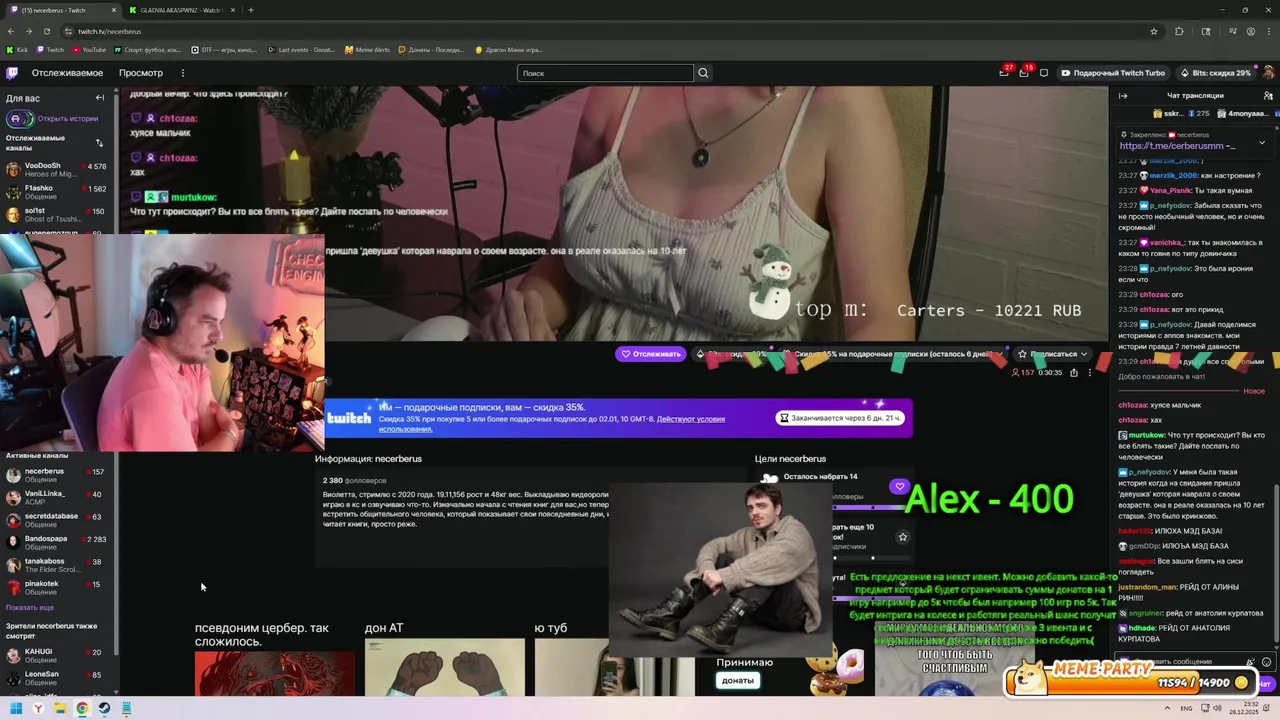Open stream options three-dot menu

click(1090, 372)
